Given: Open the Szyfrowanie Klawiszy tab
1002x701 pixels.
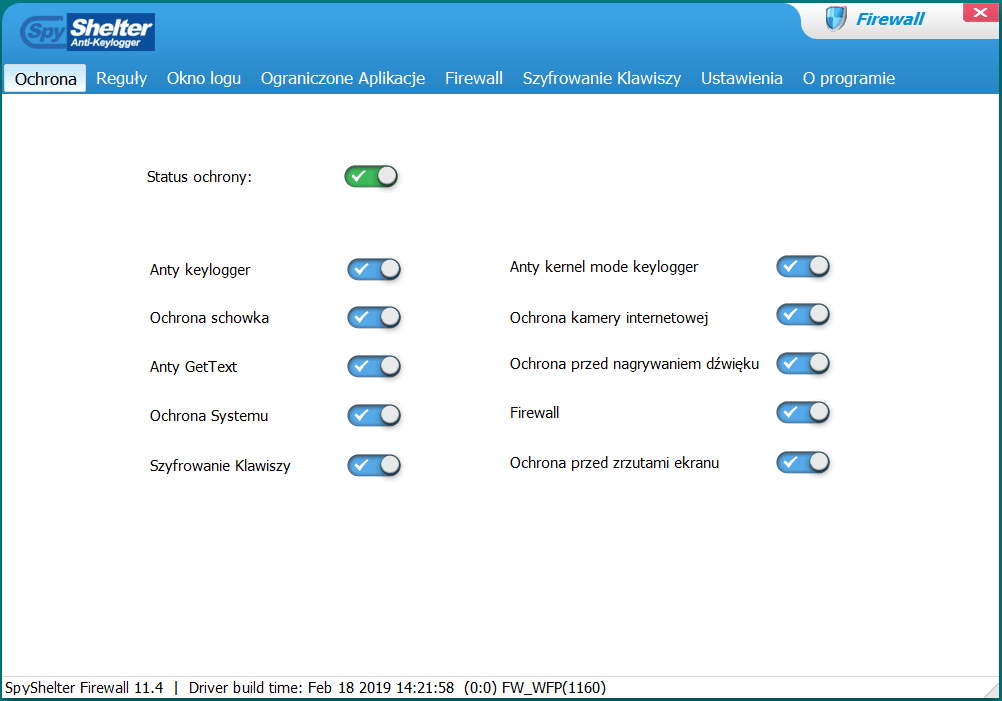Looking at the screenshot, I should [602, 79].
